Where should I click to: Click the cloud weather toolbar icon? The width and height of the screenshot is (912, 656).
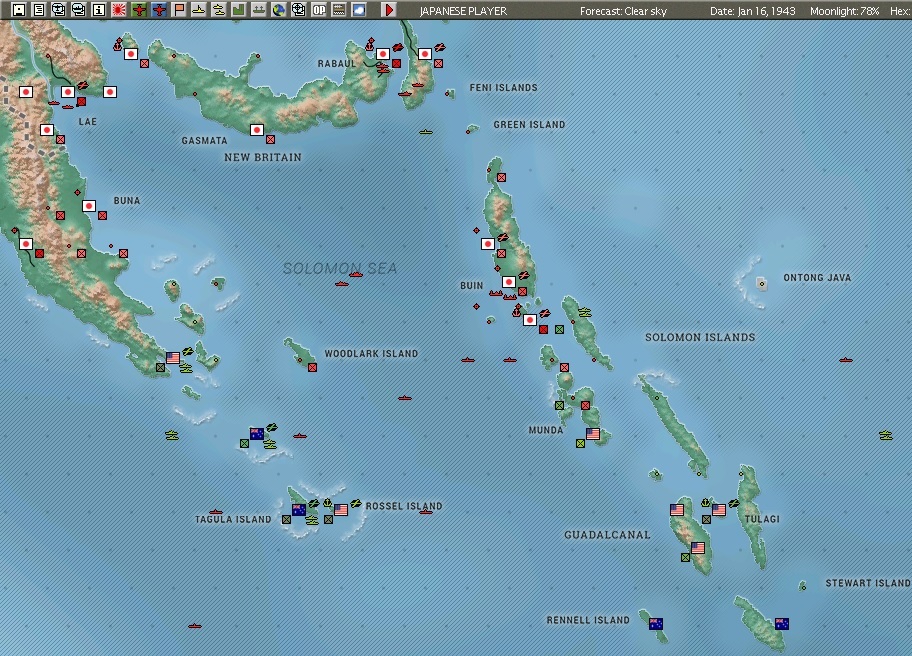[359, 9]
